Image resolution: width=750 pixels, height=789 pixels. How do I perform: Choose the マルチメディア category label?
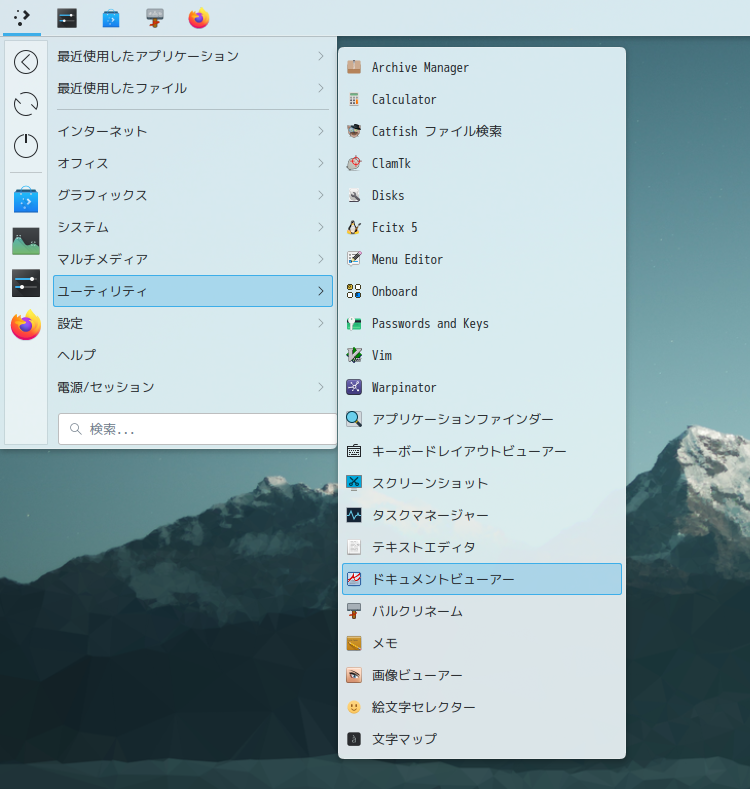pyautogui.click(x=103, y=259)
